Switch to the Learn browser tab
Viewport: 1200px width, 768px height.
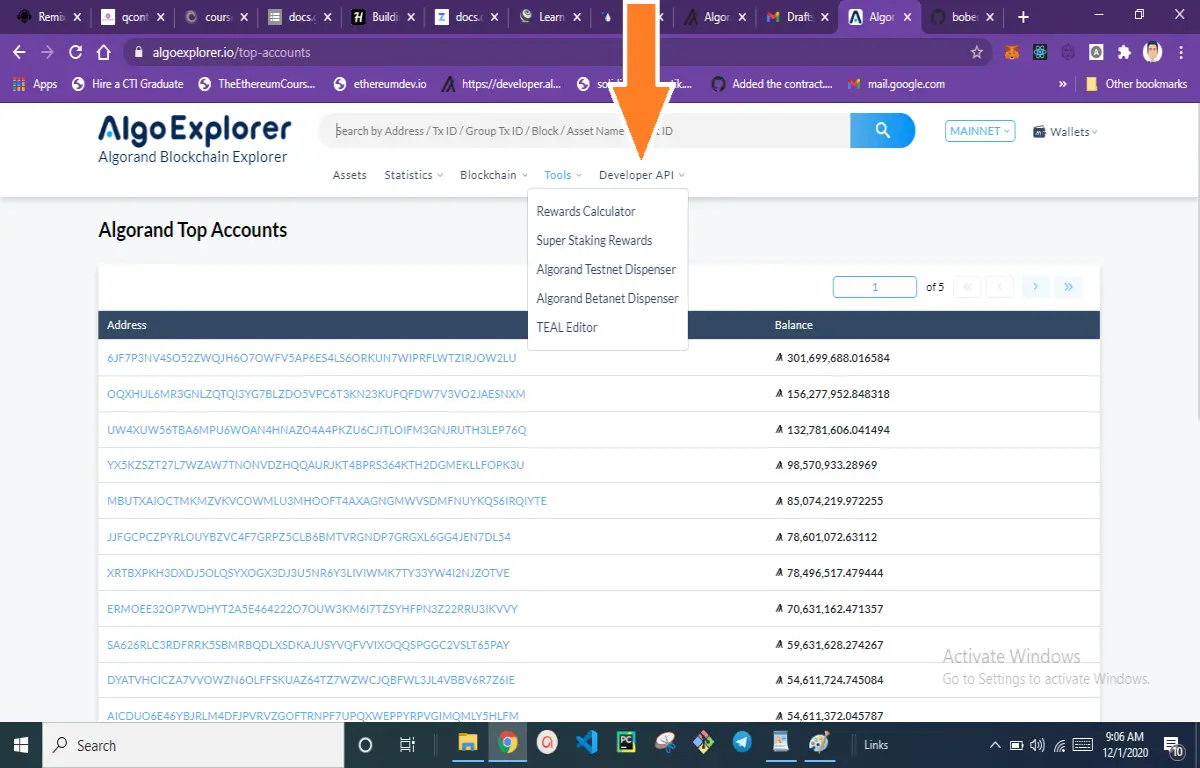pyautogui.click(x=547, y=17)
